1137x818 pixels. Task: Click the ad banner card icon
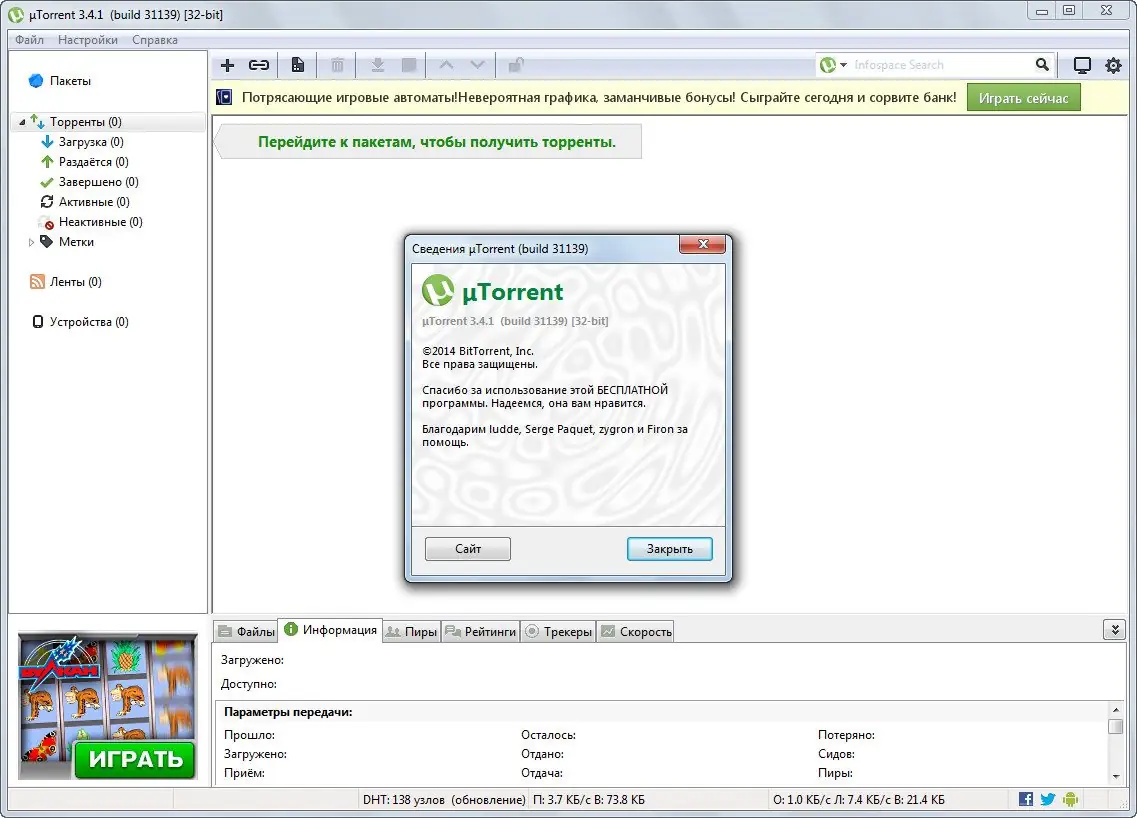click(x=224, y=97)
